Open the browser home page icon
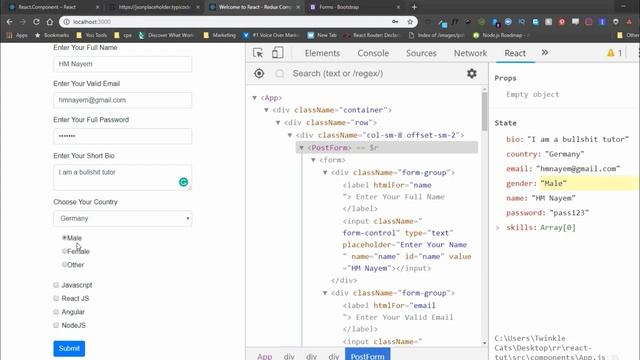 coord(49,22)
